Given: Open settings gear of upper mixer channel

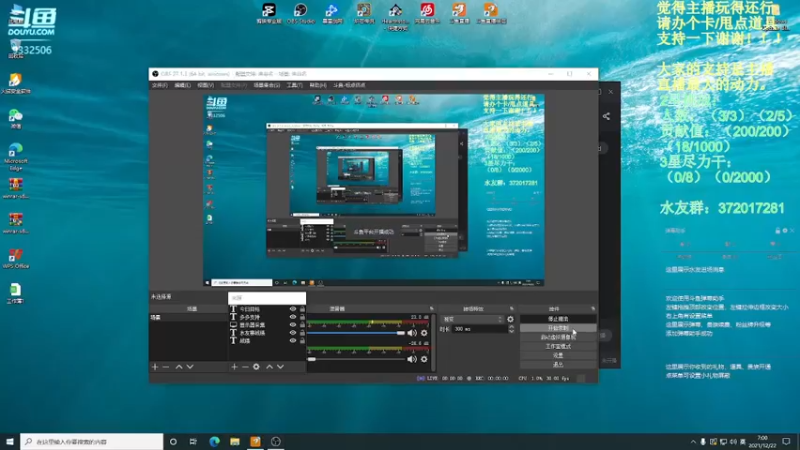Looking at the screenshot, I should [x=424, y=333].
